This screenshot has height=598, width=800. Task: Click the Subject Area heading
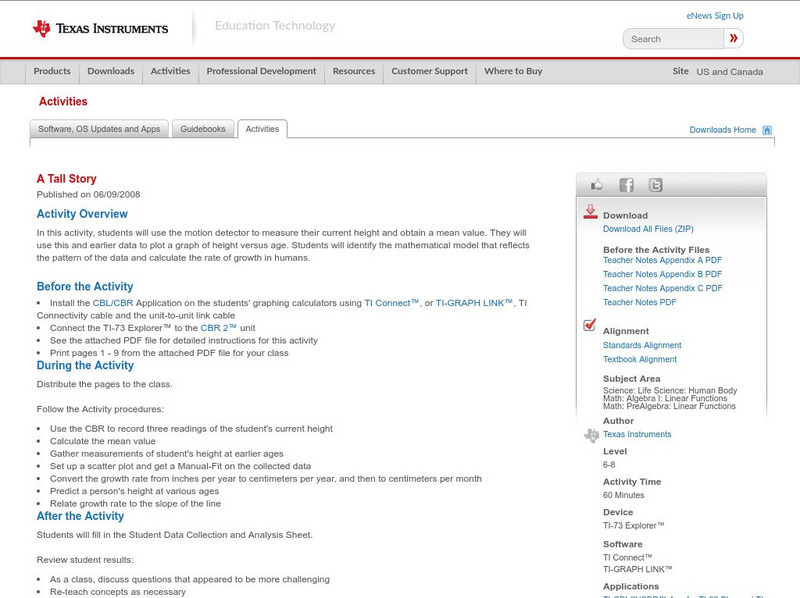pyautogui.click(x=632, y=379)
